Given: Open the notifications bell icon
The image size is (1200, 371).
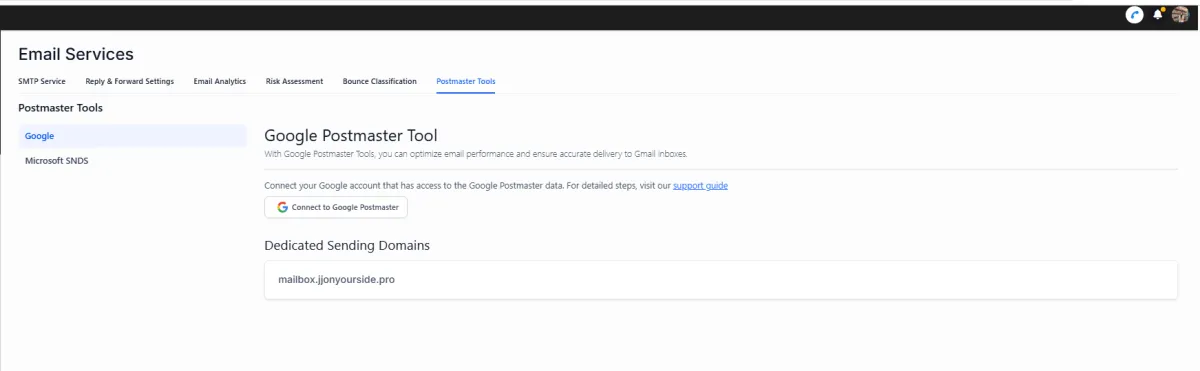Looking at the screenshot, I should coord(1158,14).
